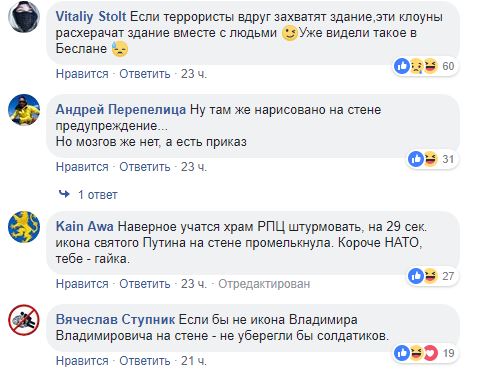Click the reply arrow icon beside '1 ответ'

64,194
